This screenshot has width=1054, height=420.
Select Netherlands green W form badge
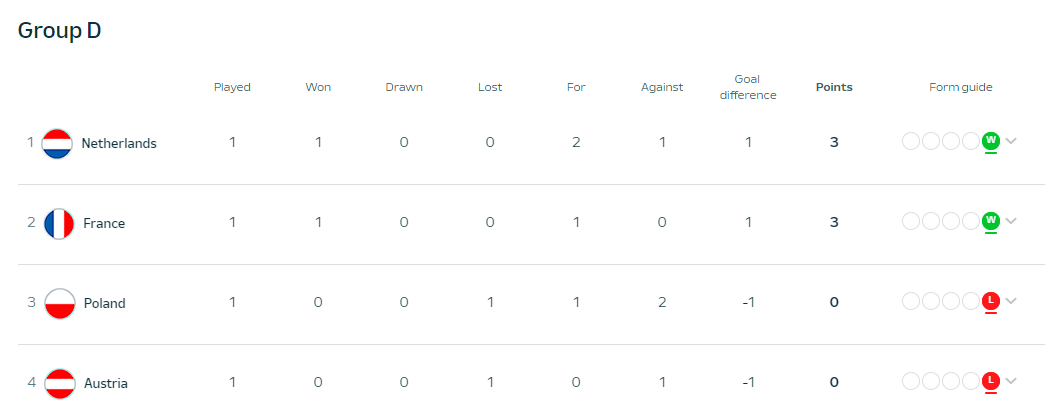tap(991, 141)
